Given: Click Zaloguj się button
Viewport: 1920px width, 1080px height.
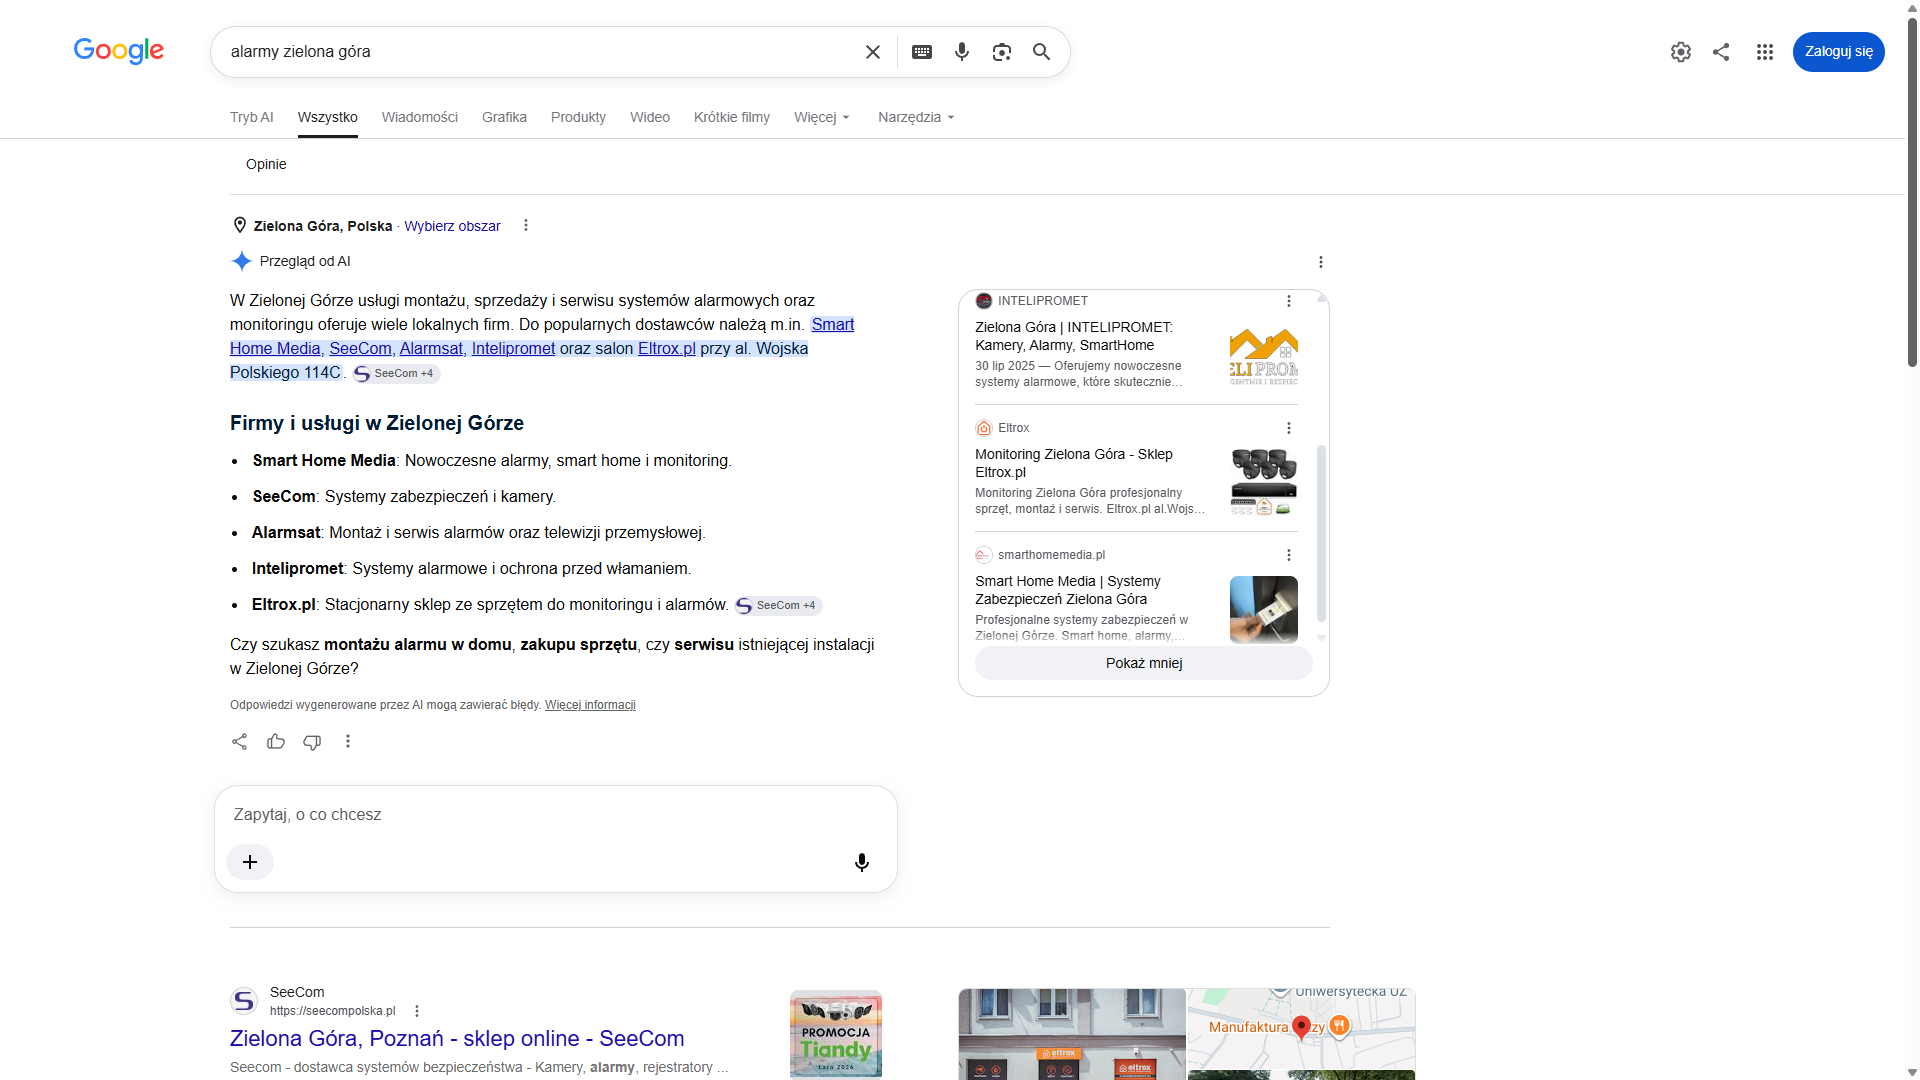Looking at the screenshot, I should tap(1838, 52).
